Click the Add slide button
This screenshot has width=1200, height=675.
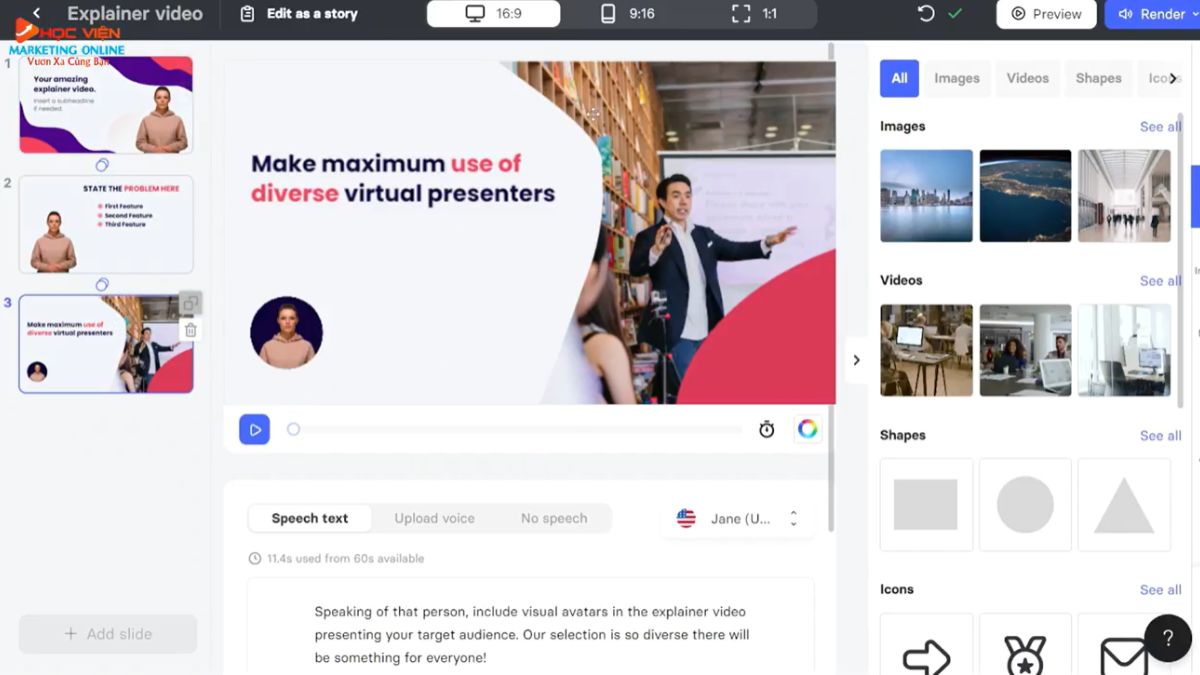click(x=108, y=634)
